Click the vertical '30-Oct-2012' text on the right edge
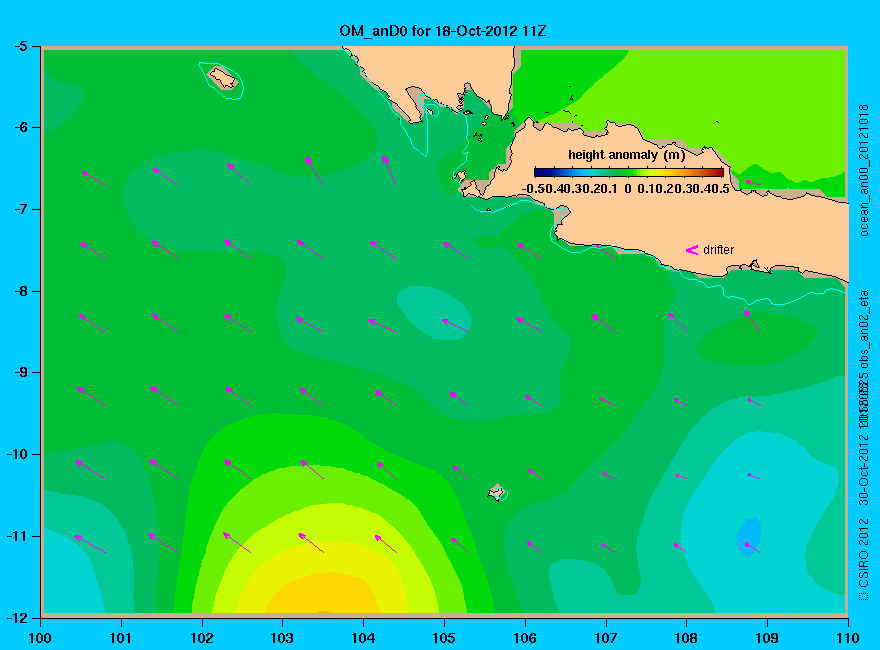 point(864,468)
